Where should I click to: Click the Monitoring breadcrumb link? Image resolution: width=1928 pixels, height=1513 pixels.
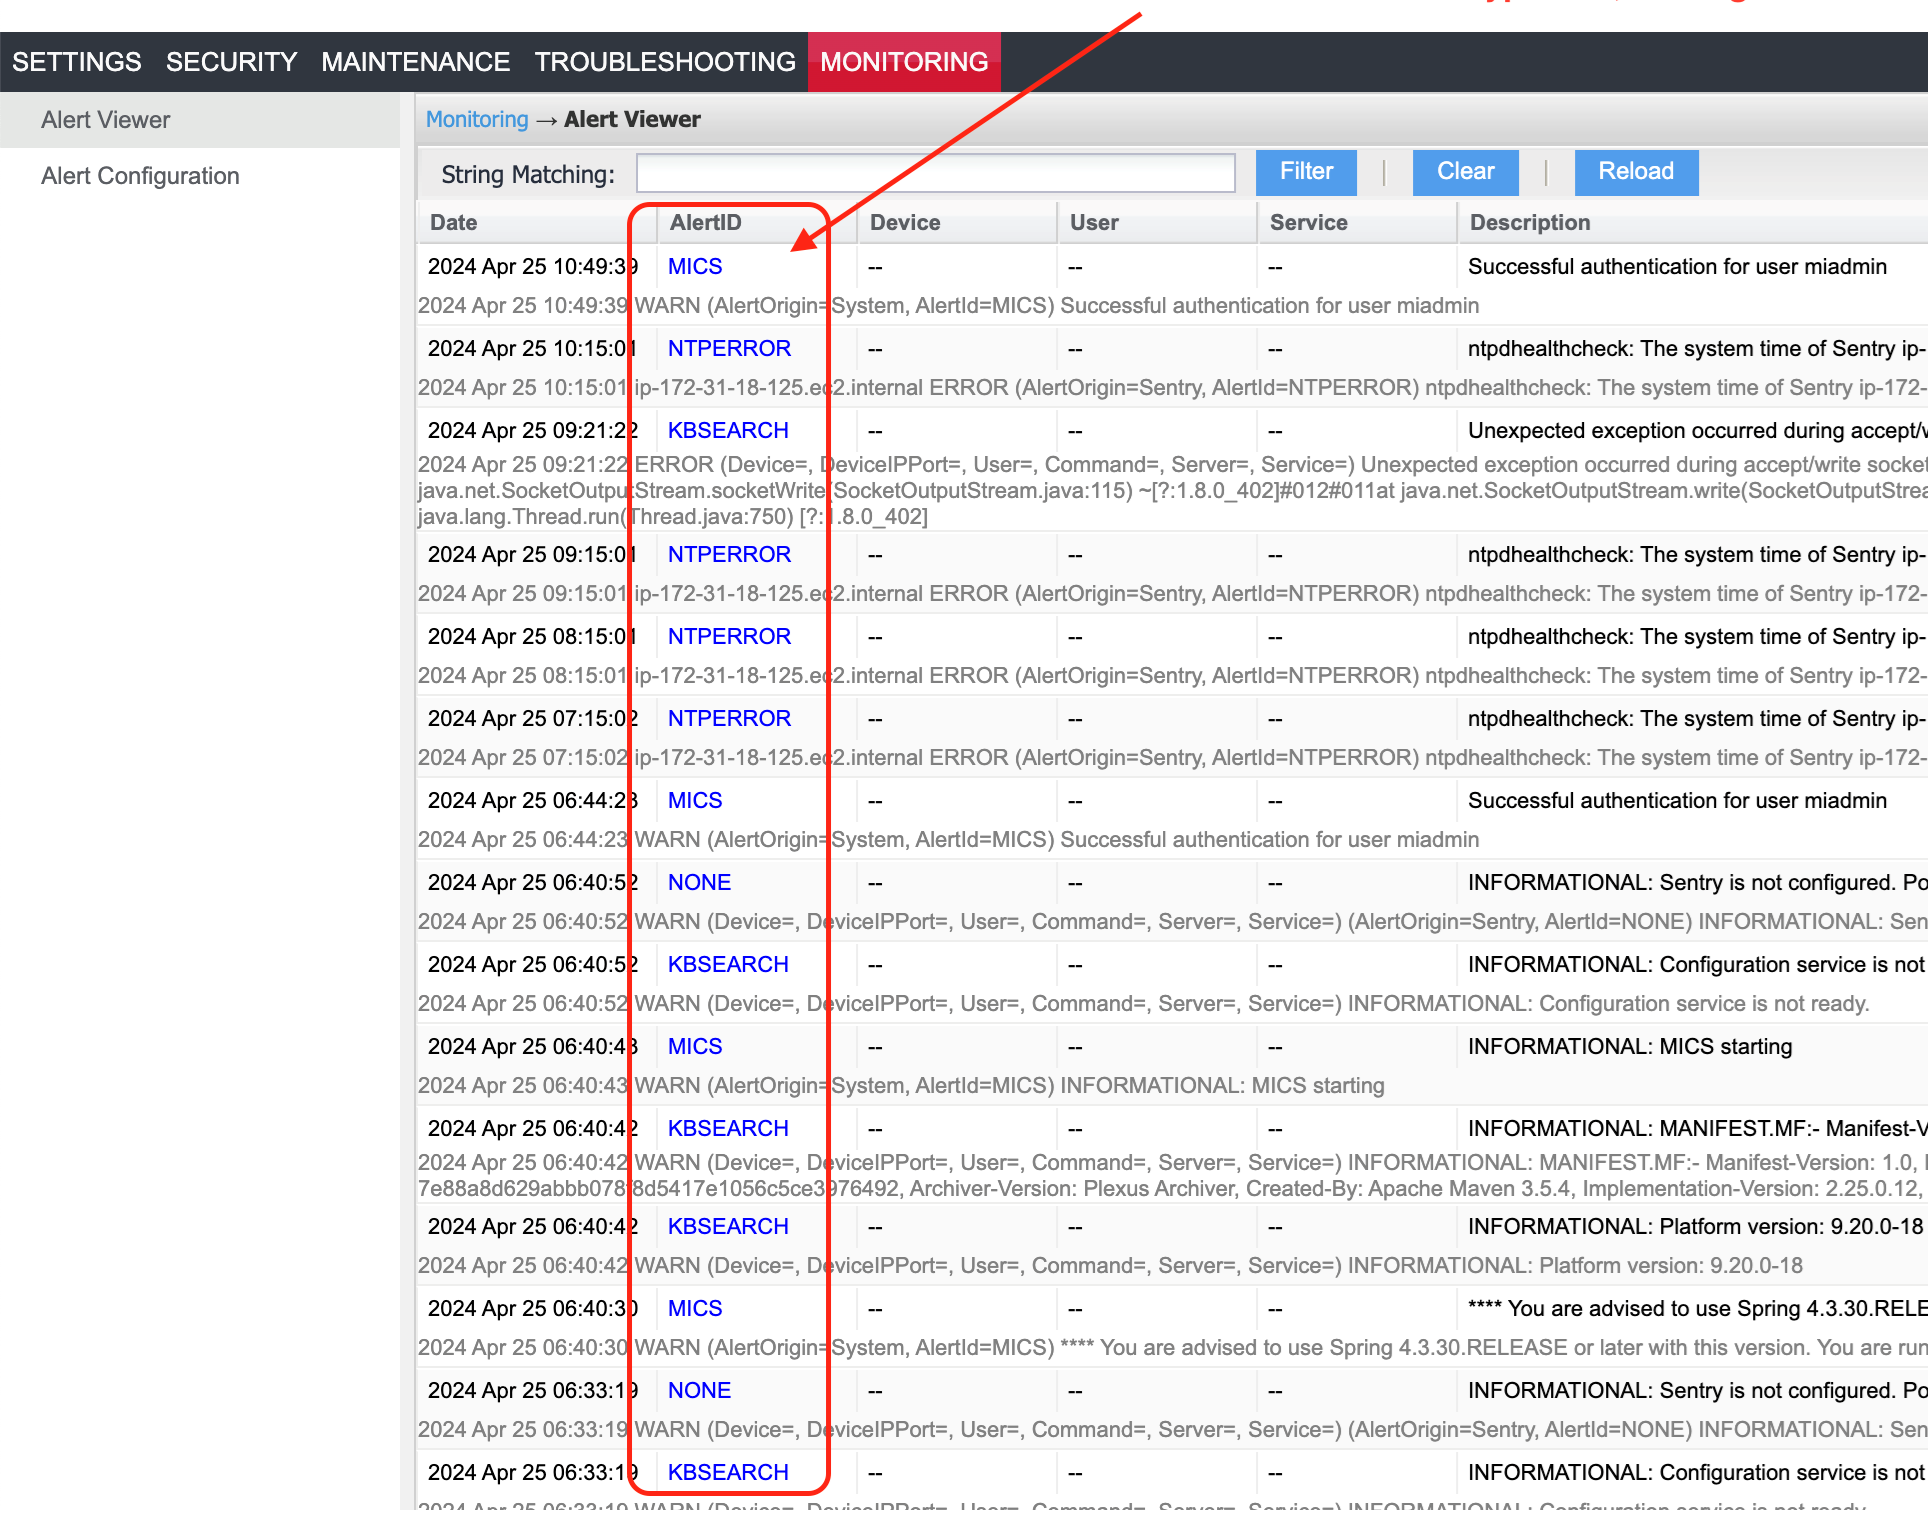(x=476, y=119)
